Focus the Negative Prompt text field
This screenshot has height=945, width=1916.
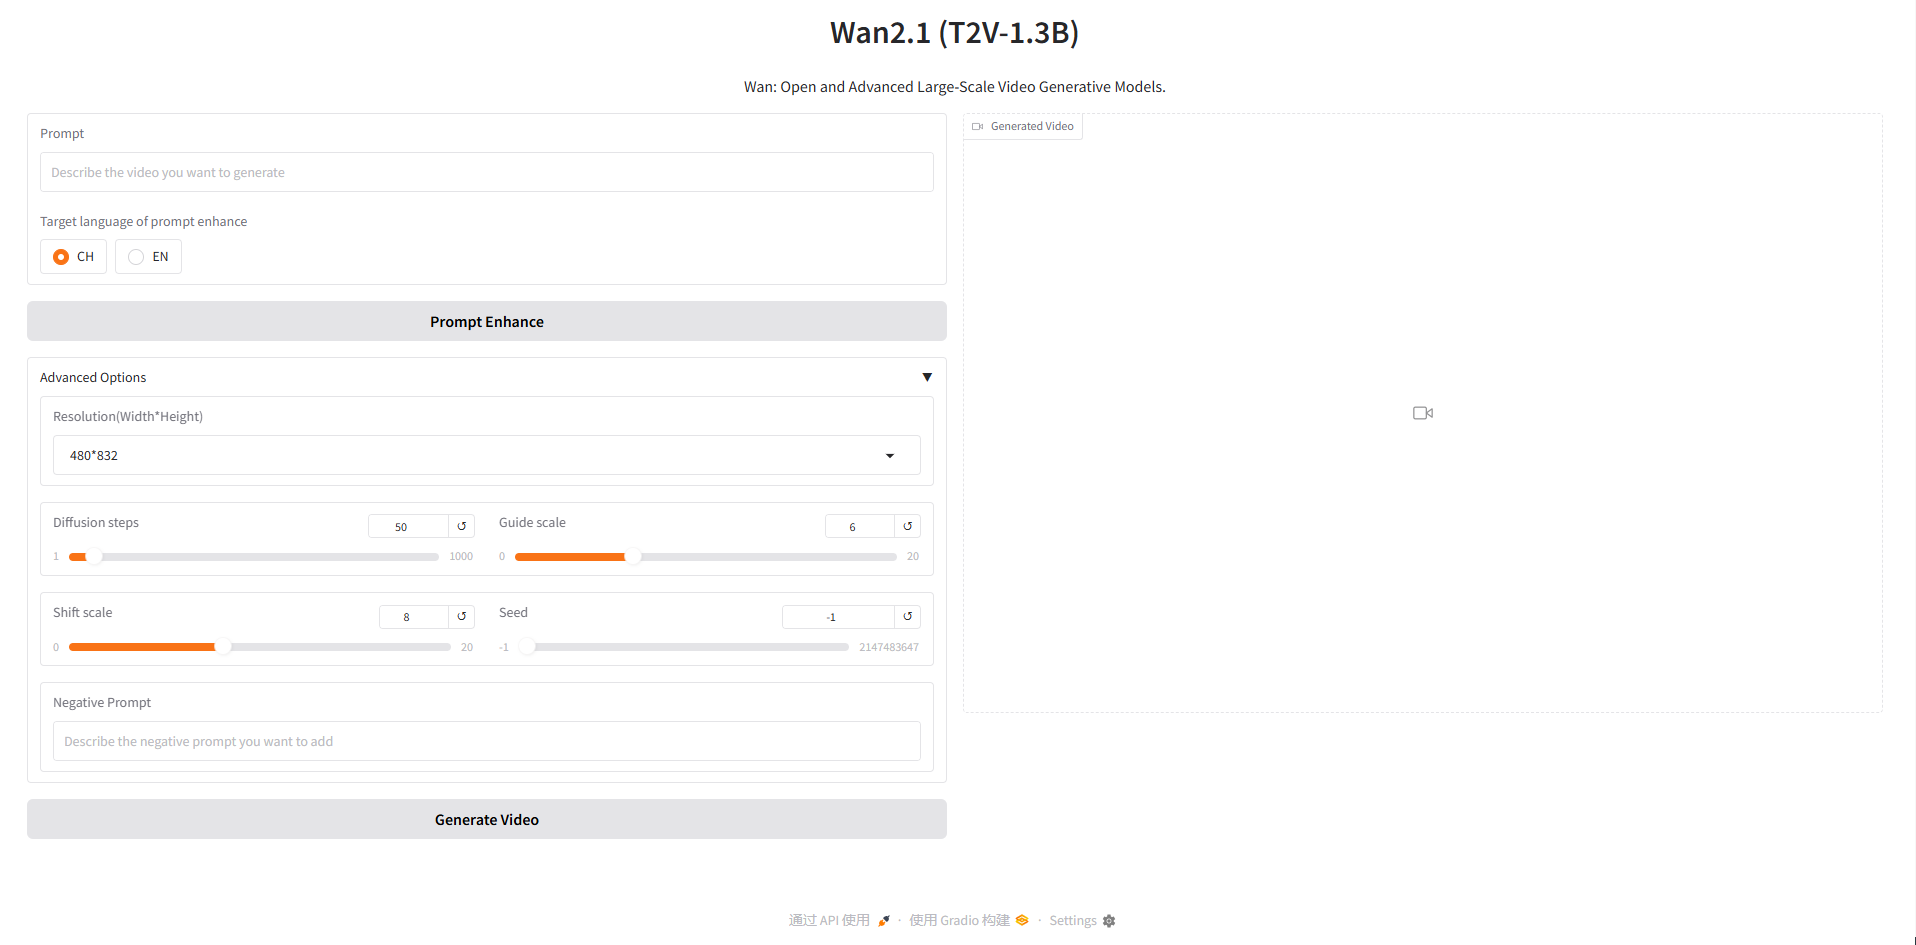(x=486, y=741)
